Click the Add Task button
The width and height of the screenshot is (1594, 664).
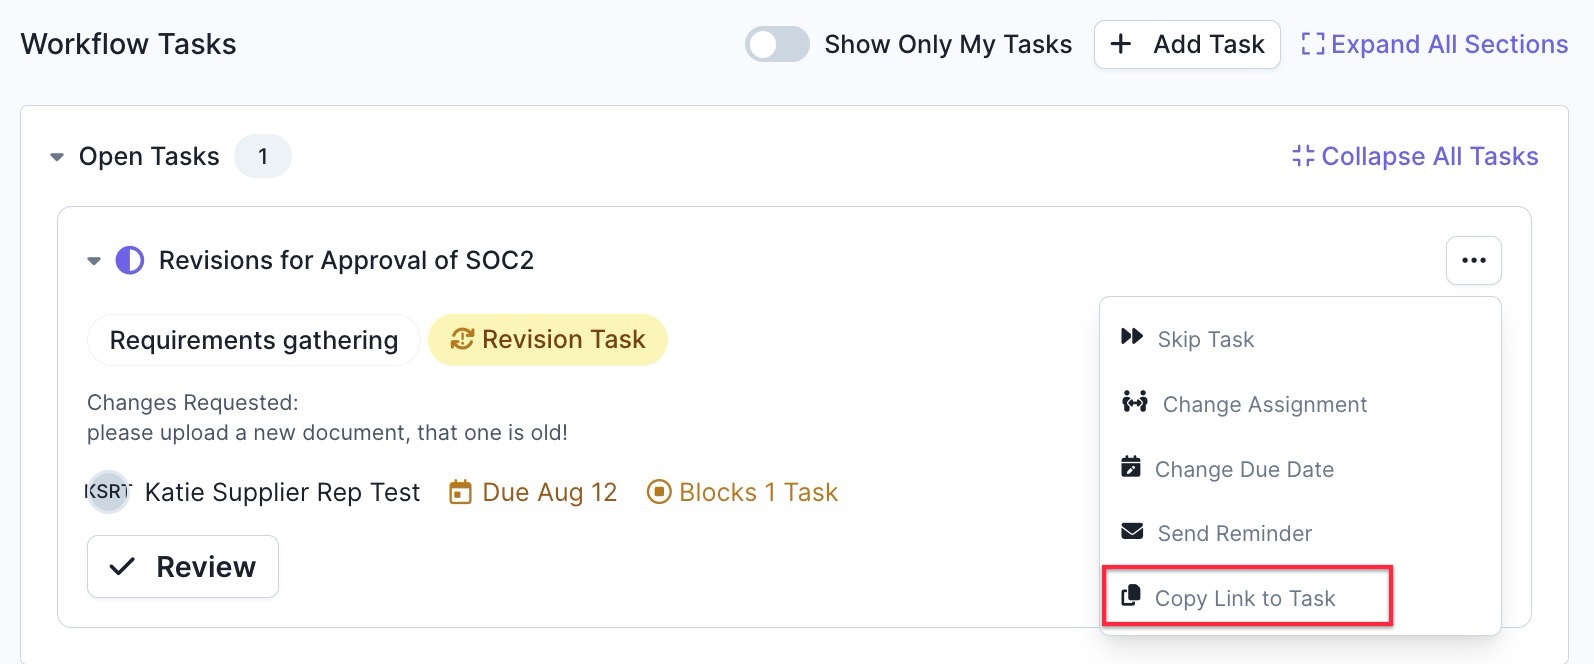[1187, 44]
